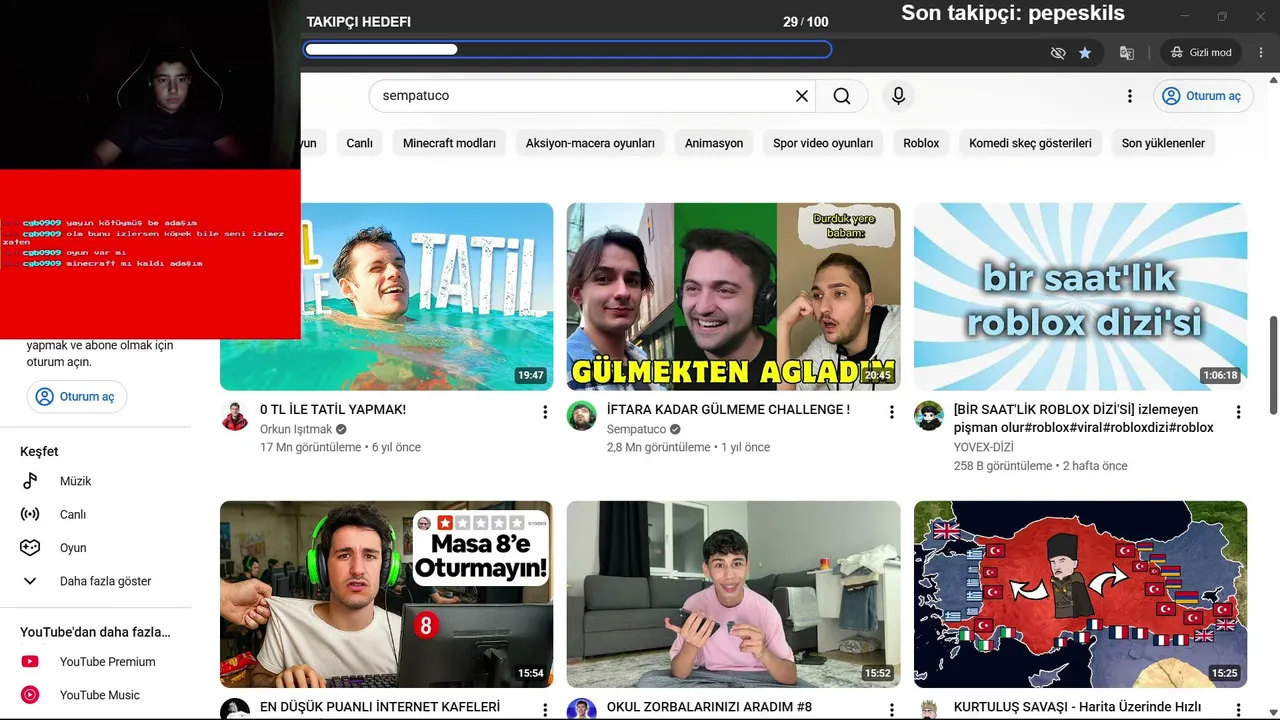This screenshot has height=720, width=1280.
Task: Clear the sempatuco search text
Action: 802,96
